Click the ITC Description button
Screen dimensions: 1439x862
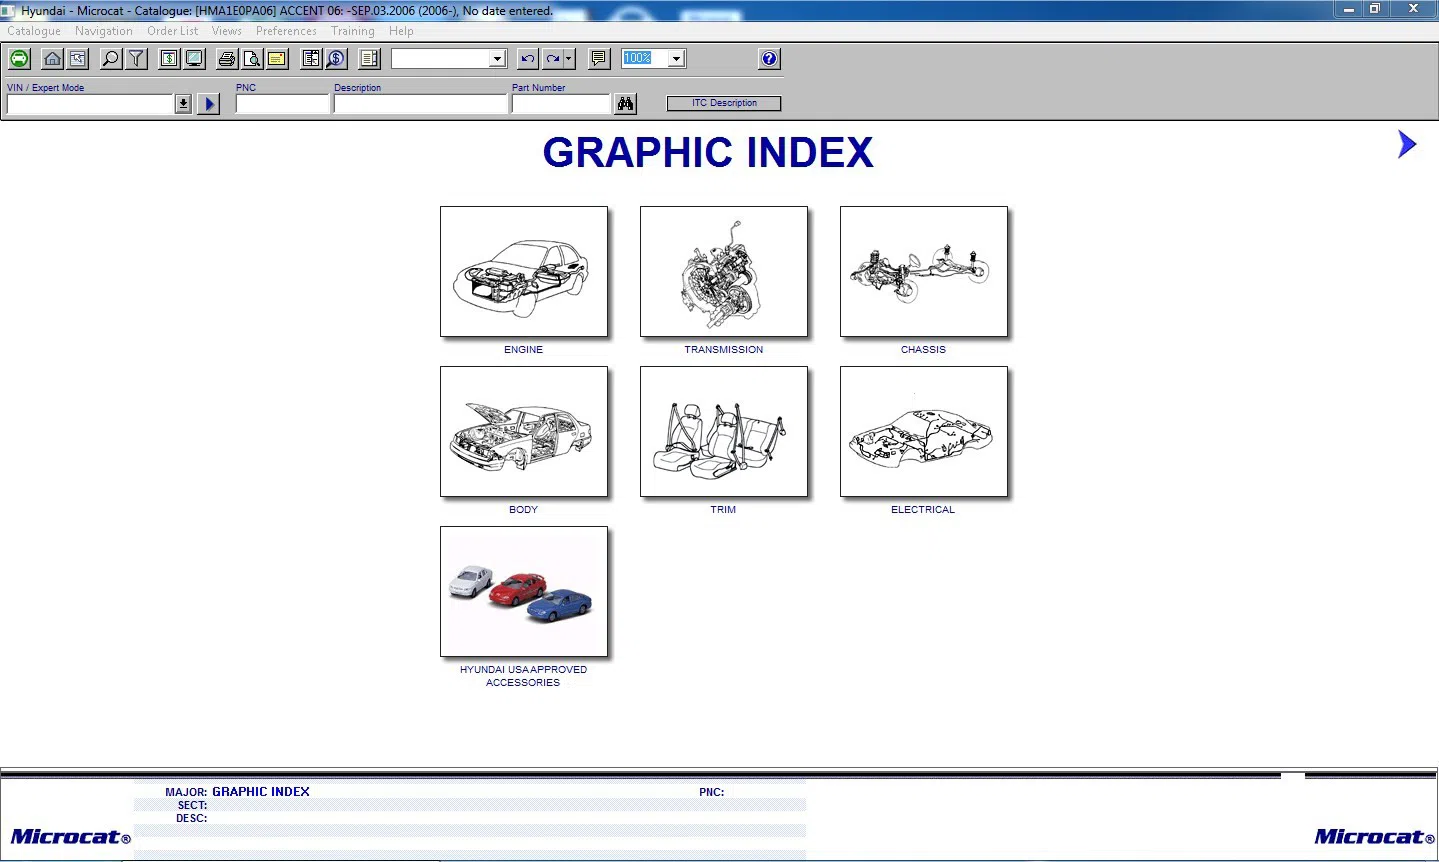coord(724,103)
